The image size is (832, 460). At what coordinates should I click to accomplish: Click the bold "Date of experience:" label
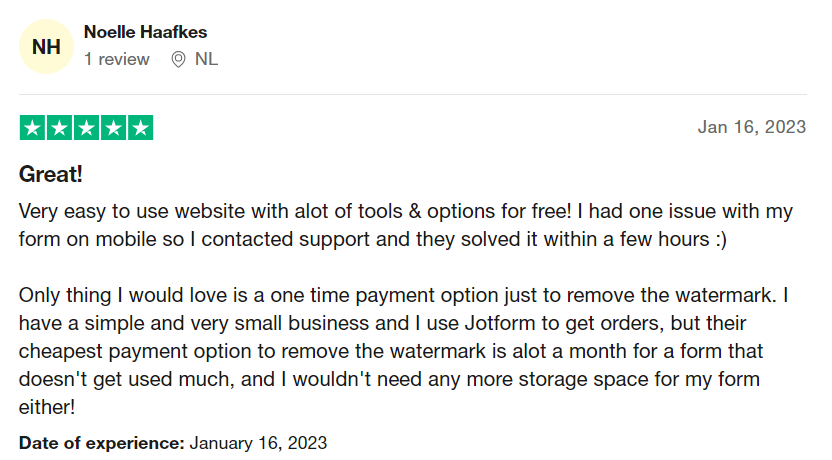(x=102, y=442)
